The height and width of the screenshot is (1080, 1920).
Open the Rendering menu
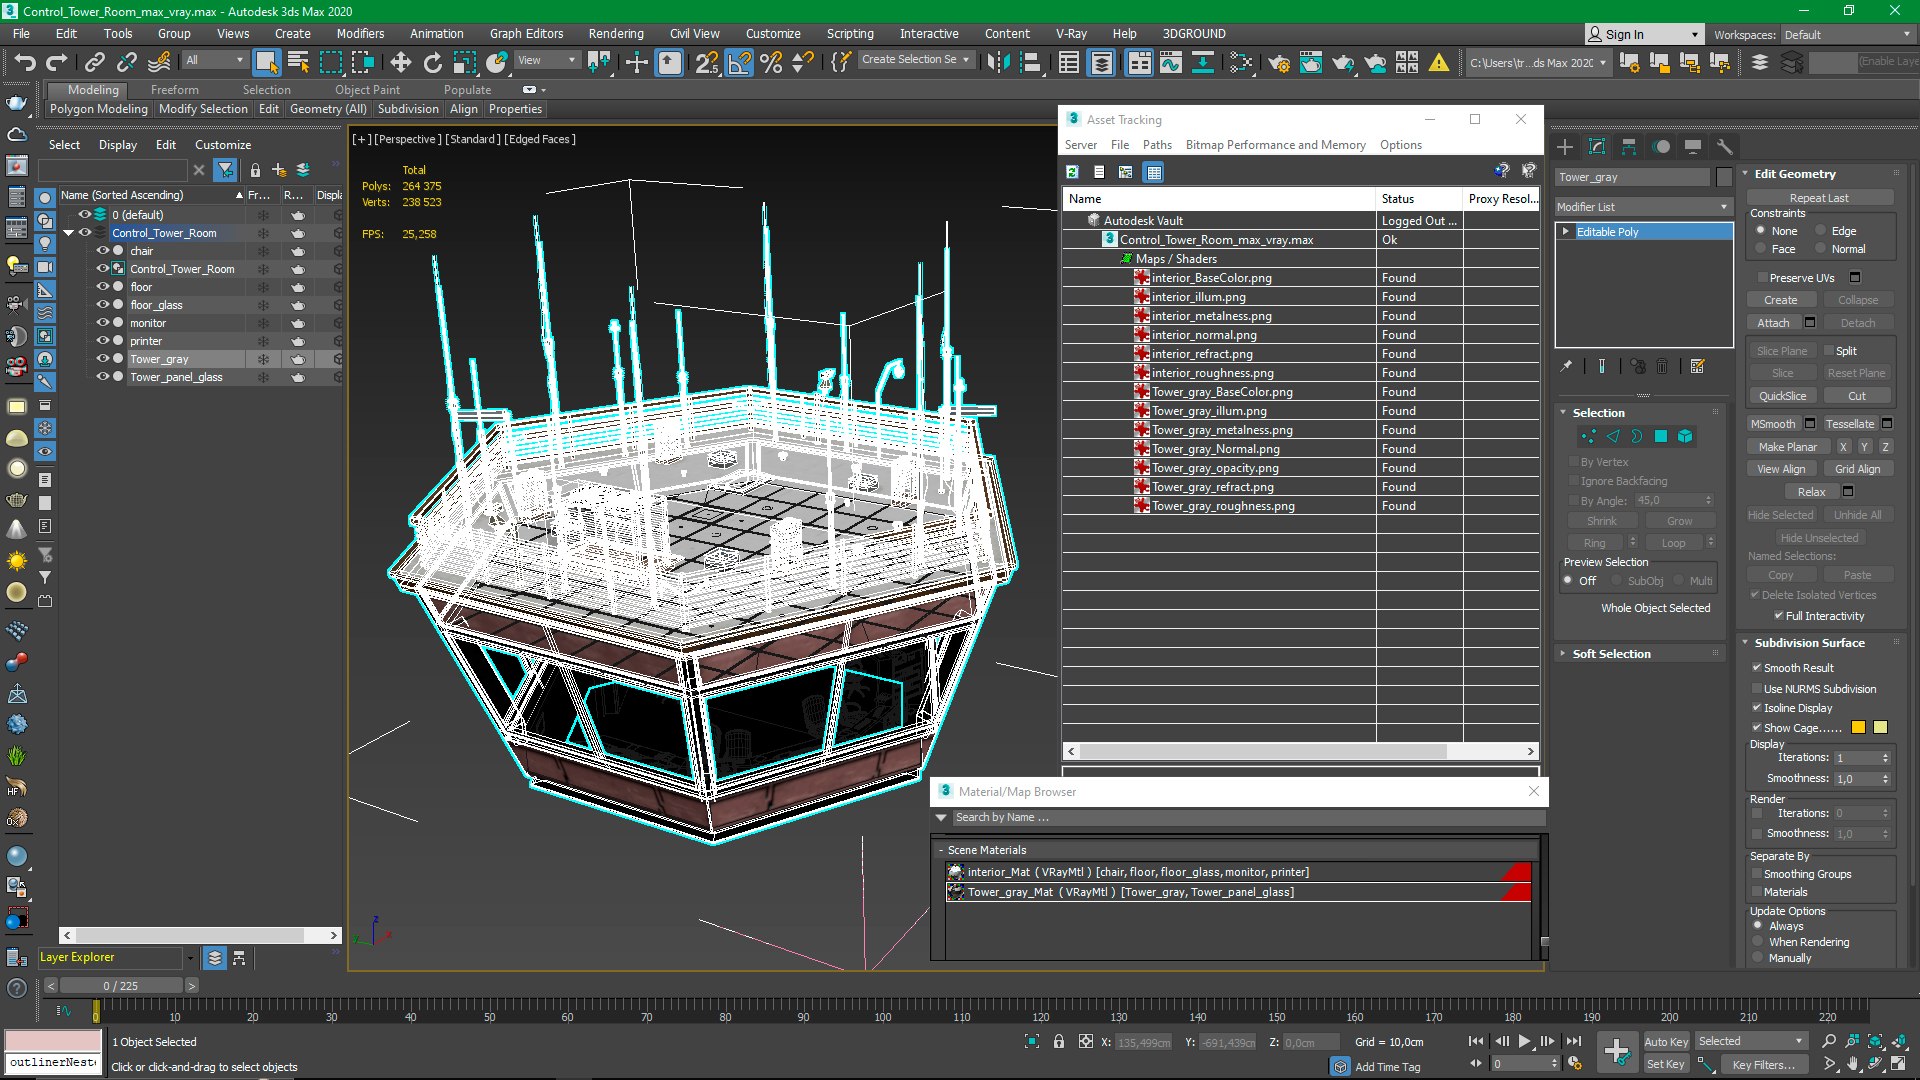615,33
